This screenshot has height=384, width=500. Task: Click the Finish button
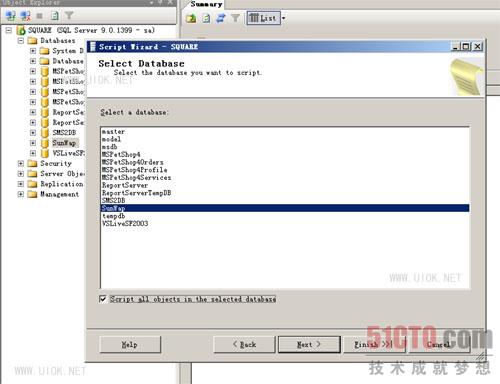[x=374, y=344]
